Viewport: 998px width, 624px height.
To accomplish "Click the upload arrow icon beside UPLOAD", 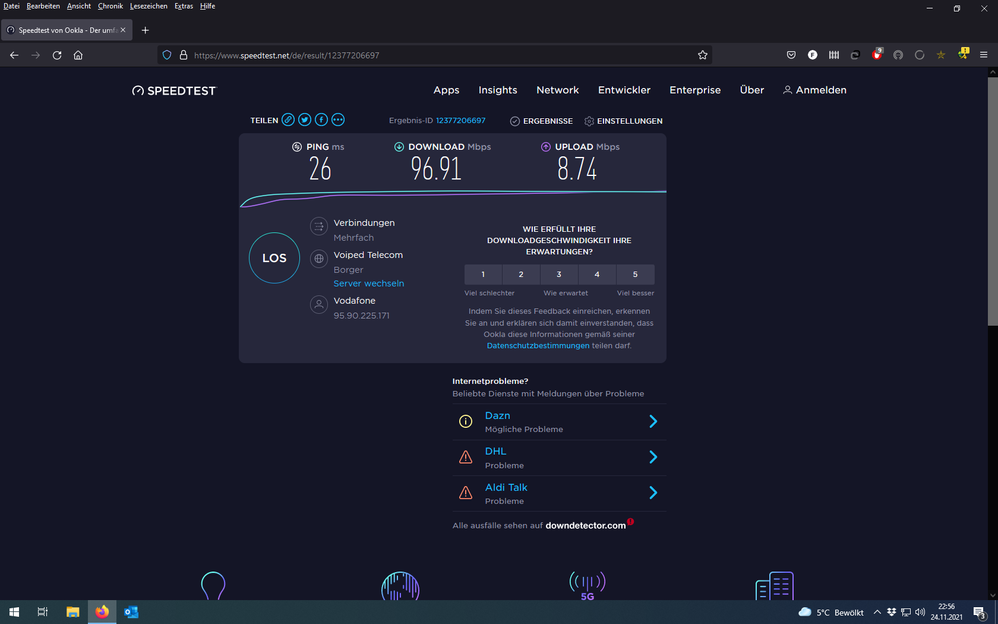I will pos(545,147).
